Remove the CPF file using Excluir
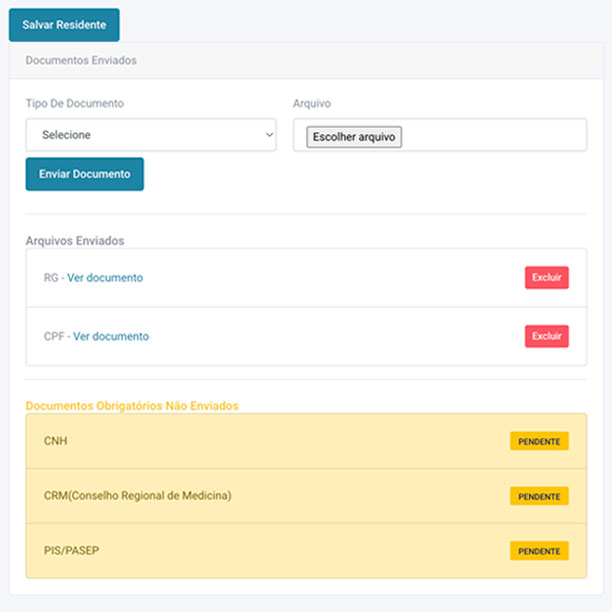The height and width of the screenshot is (612, 612). (546, 336)
